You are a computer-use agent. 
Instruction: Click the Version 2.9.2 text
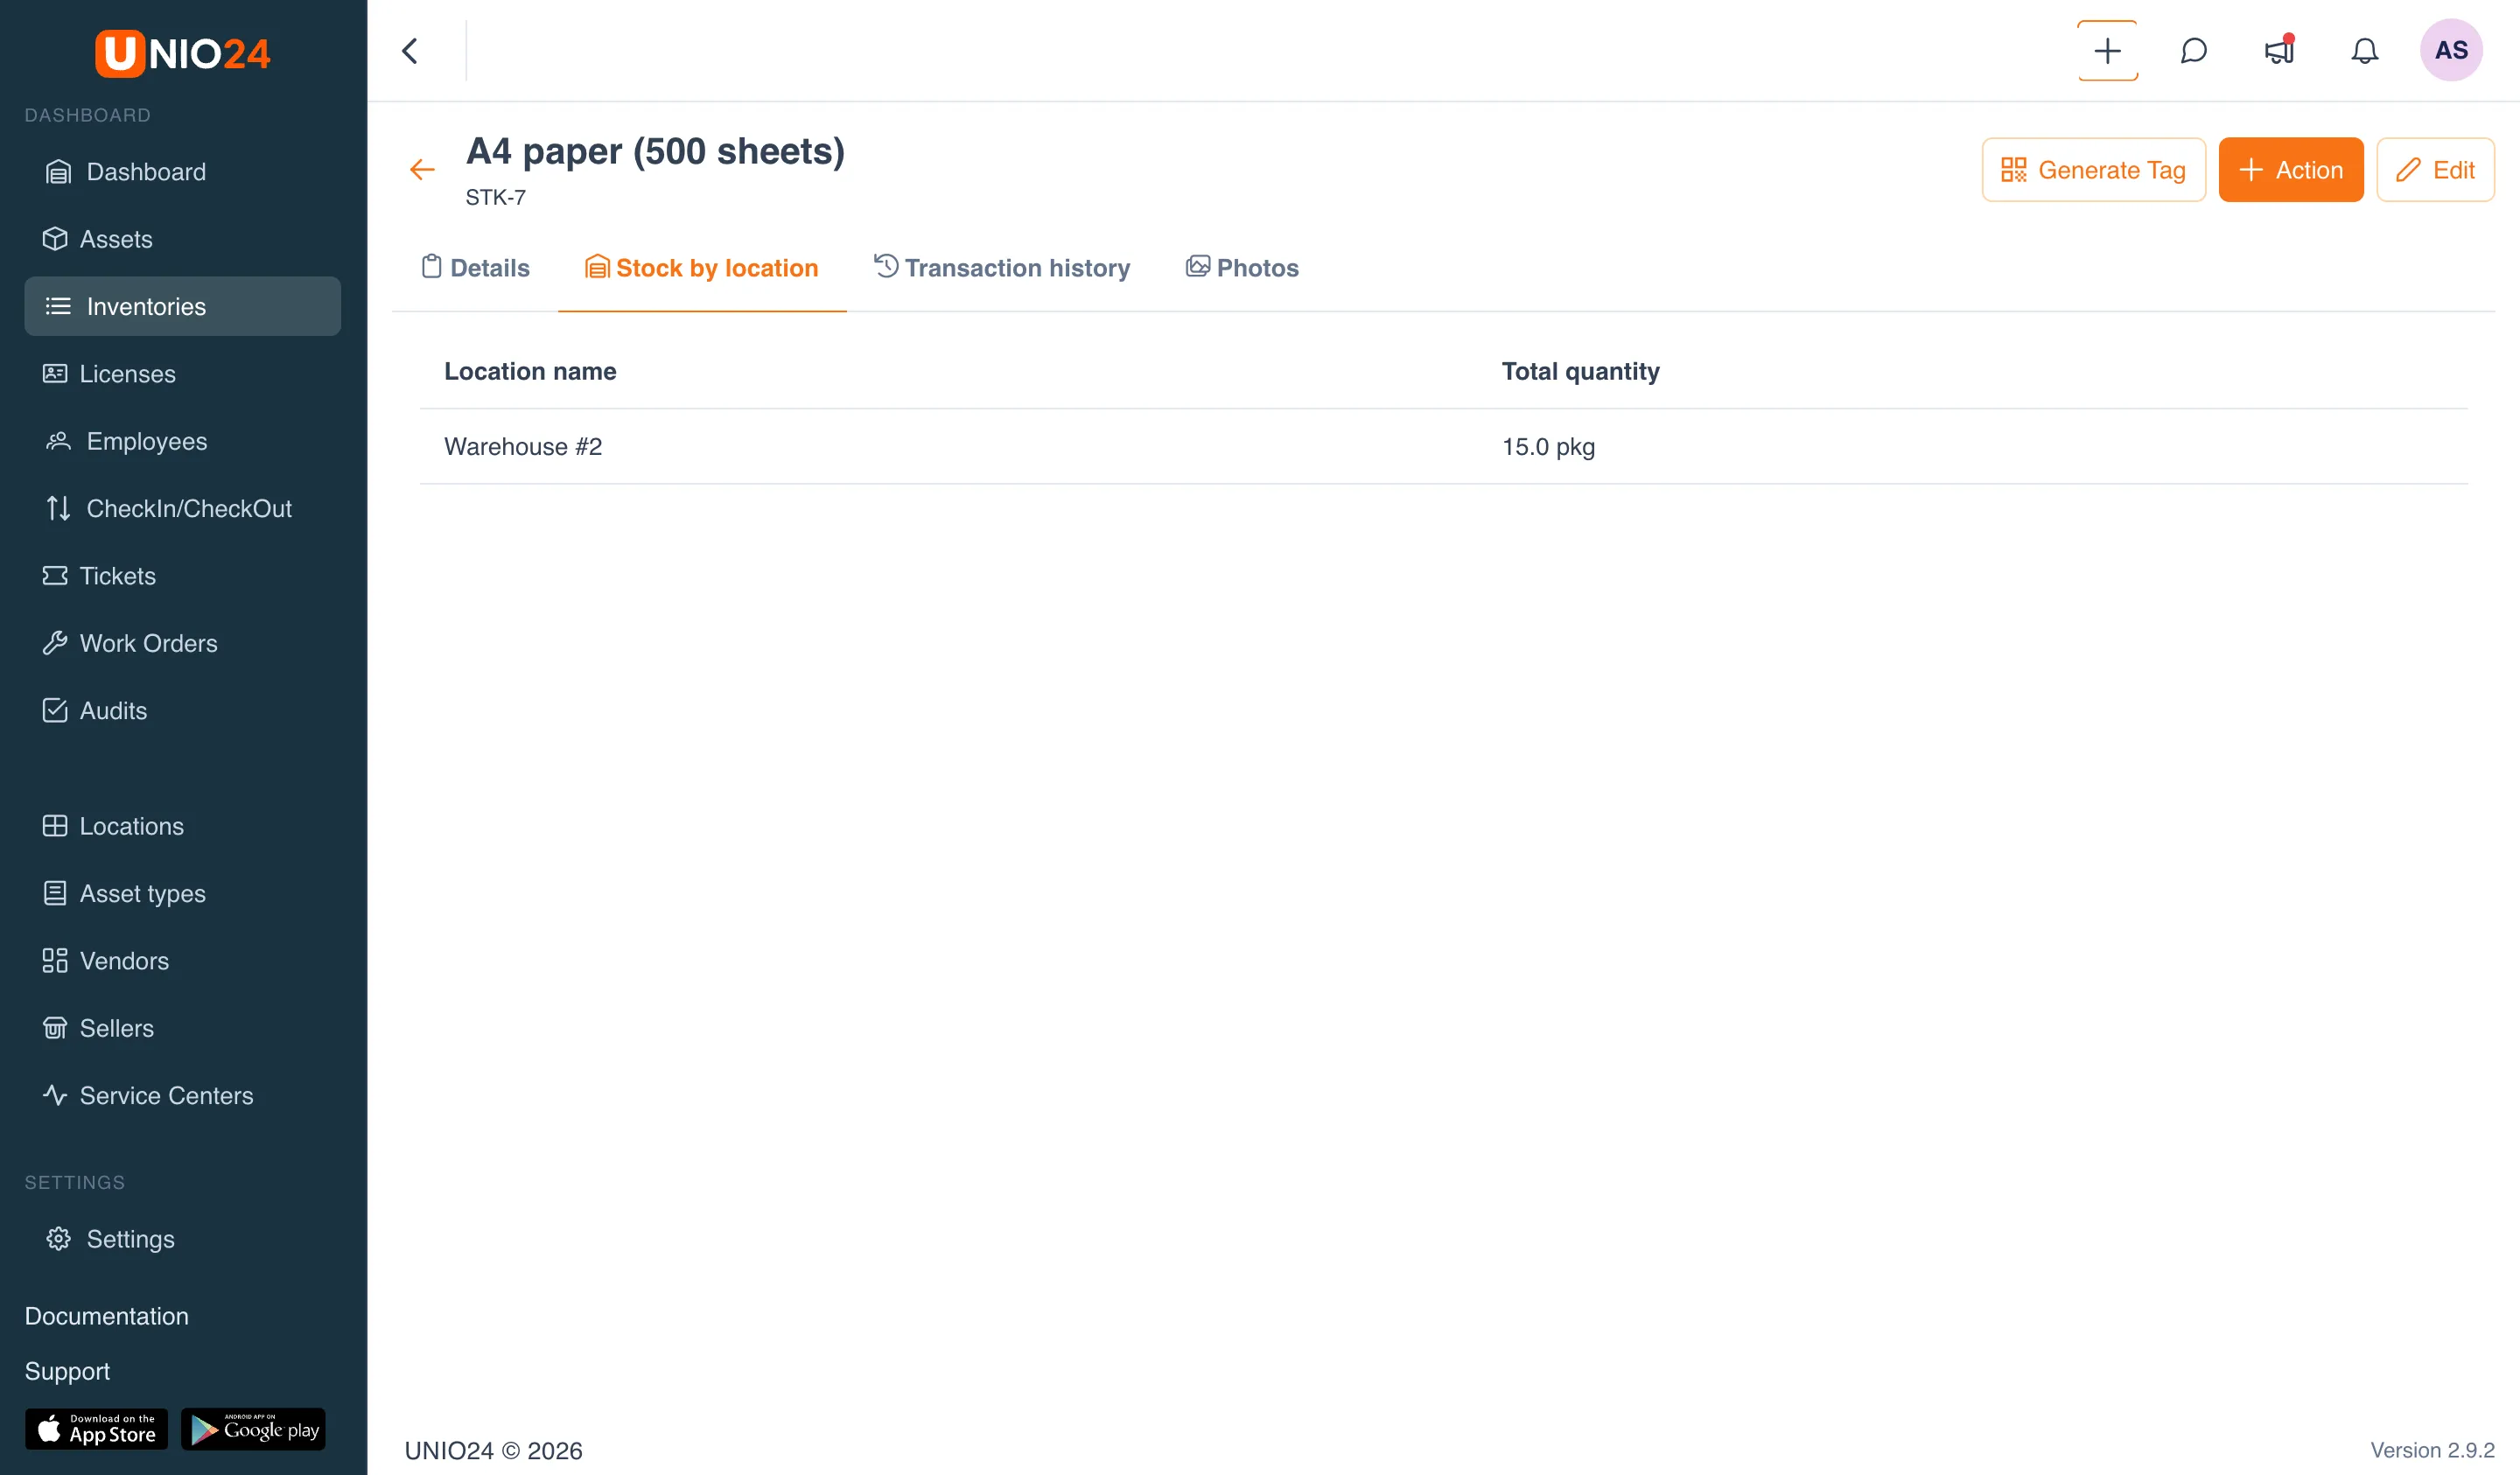(x=2432, y=1450)
